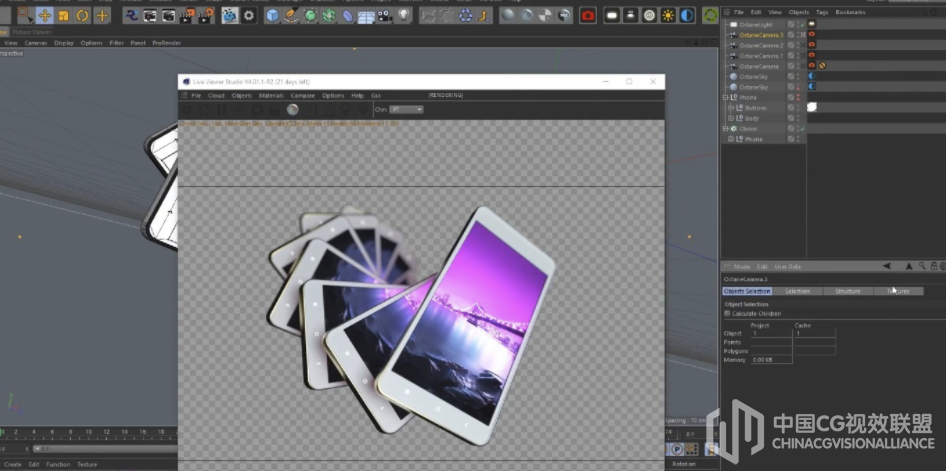
Task: Click the first OctaneSky environment tag
Action: click(x=811, y=77)
